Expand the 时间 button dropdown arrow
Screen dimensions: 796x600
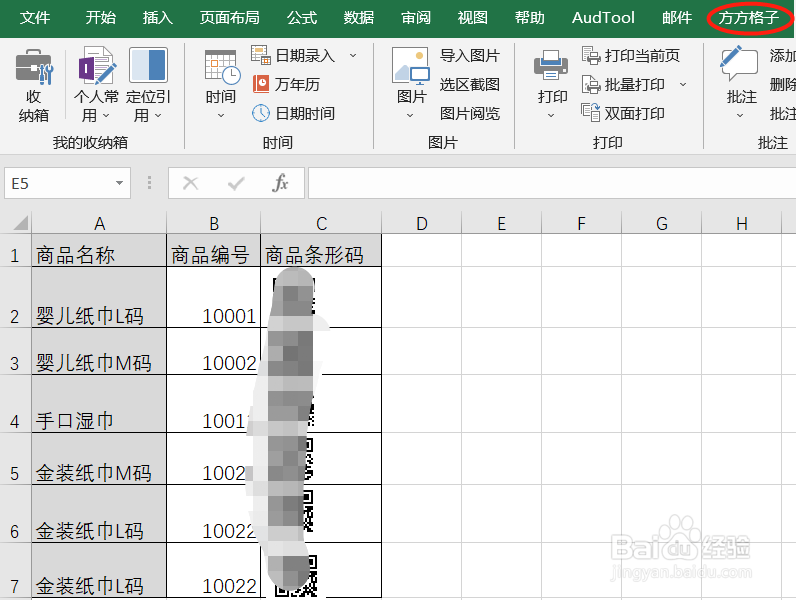point(221,116)
